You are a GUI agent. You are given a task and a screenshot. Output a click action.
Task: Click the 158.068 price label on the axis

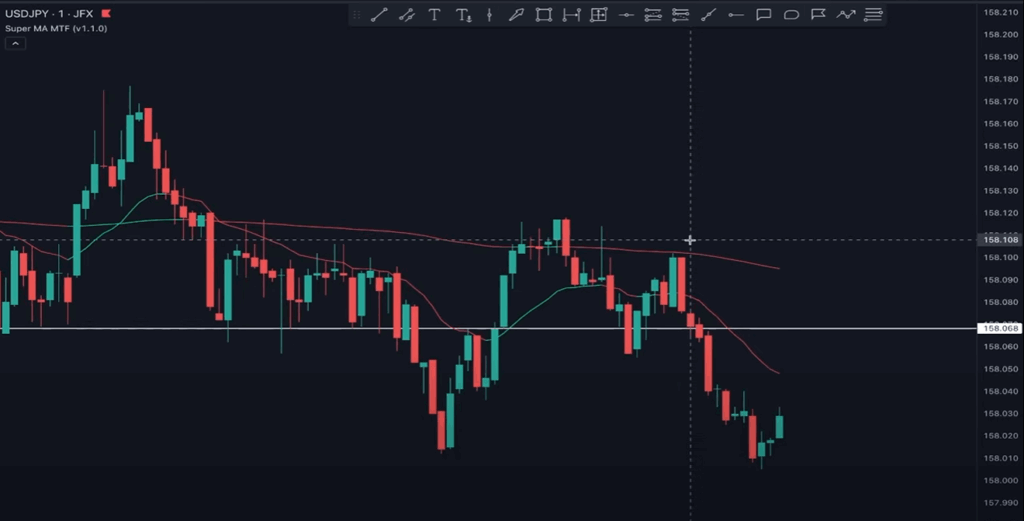point(999,328)
